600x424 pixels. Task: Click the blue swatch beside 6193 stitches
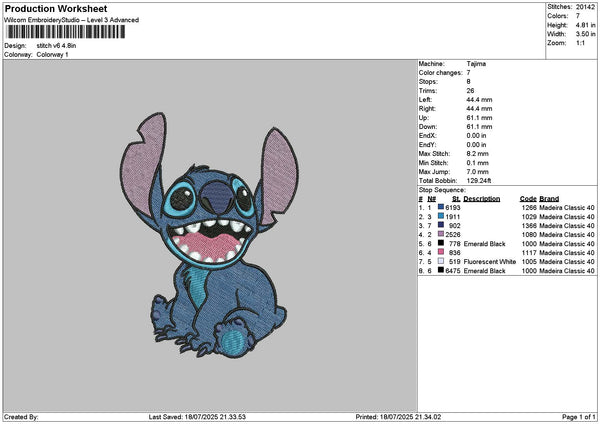pyautogui.click(x=441, y=207)
